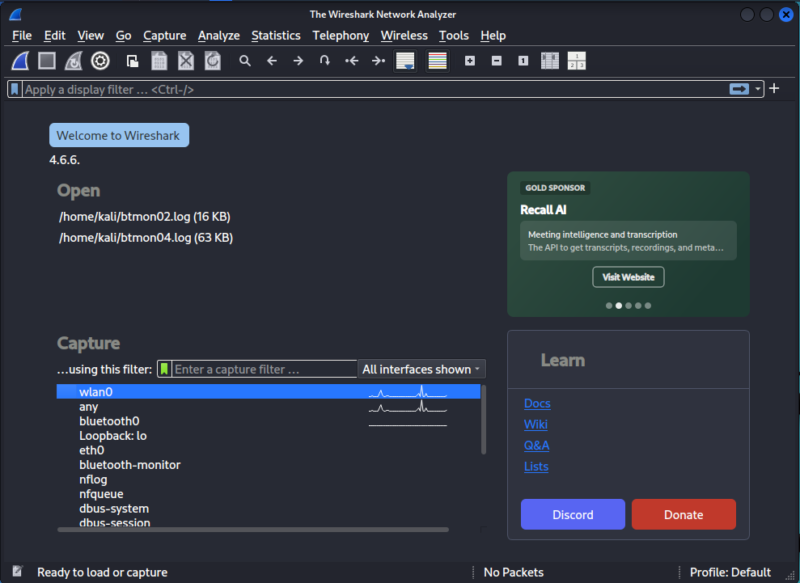The width and height of the screenshot is (800, 583).
Task: Open a capture file icon
Action: click(133, 61)
